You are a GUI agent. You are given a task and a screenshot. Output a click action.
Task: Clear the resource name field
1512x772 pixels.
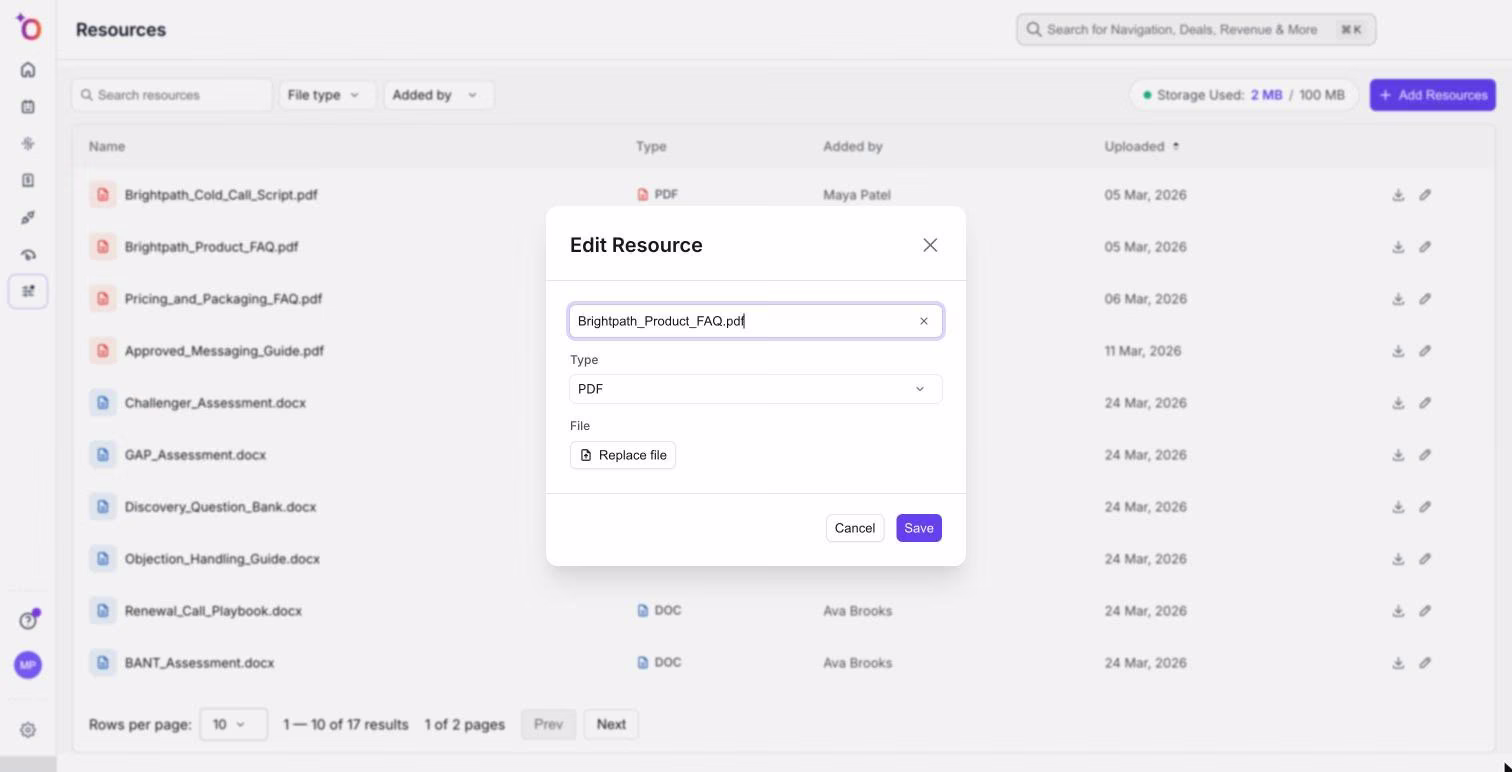click(924, 321)
